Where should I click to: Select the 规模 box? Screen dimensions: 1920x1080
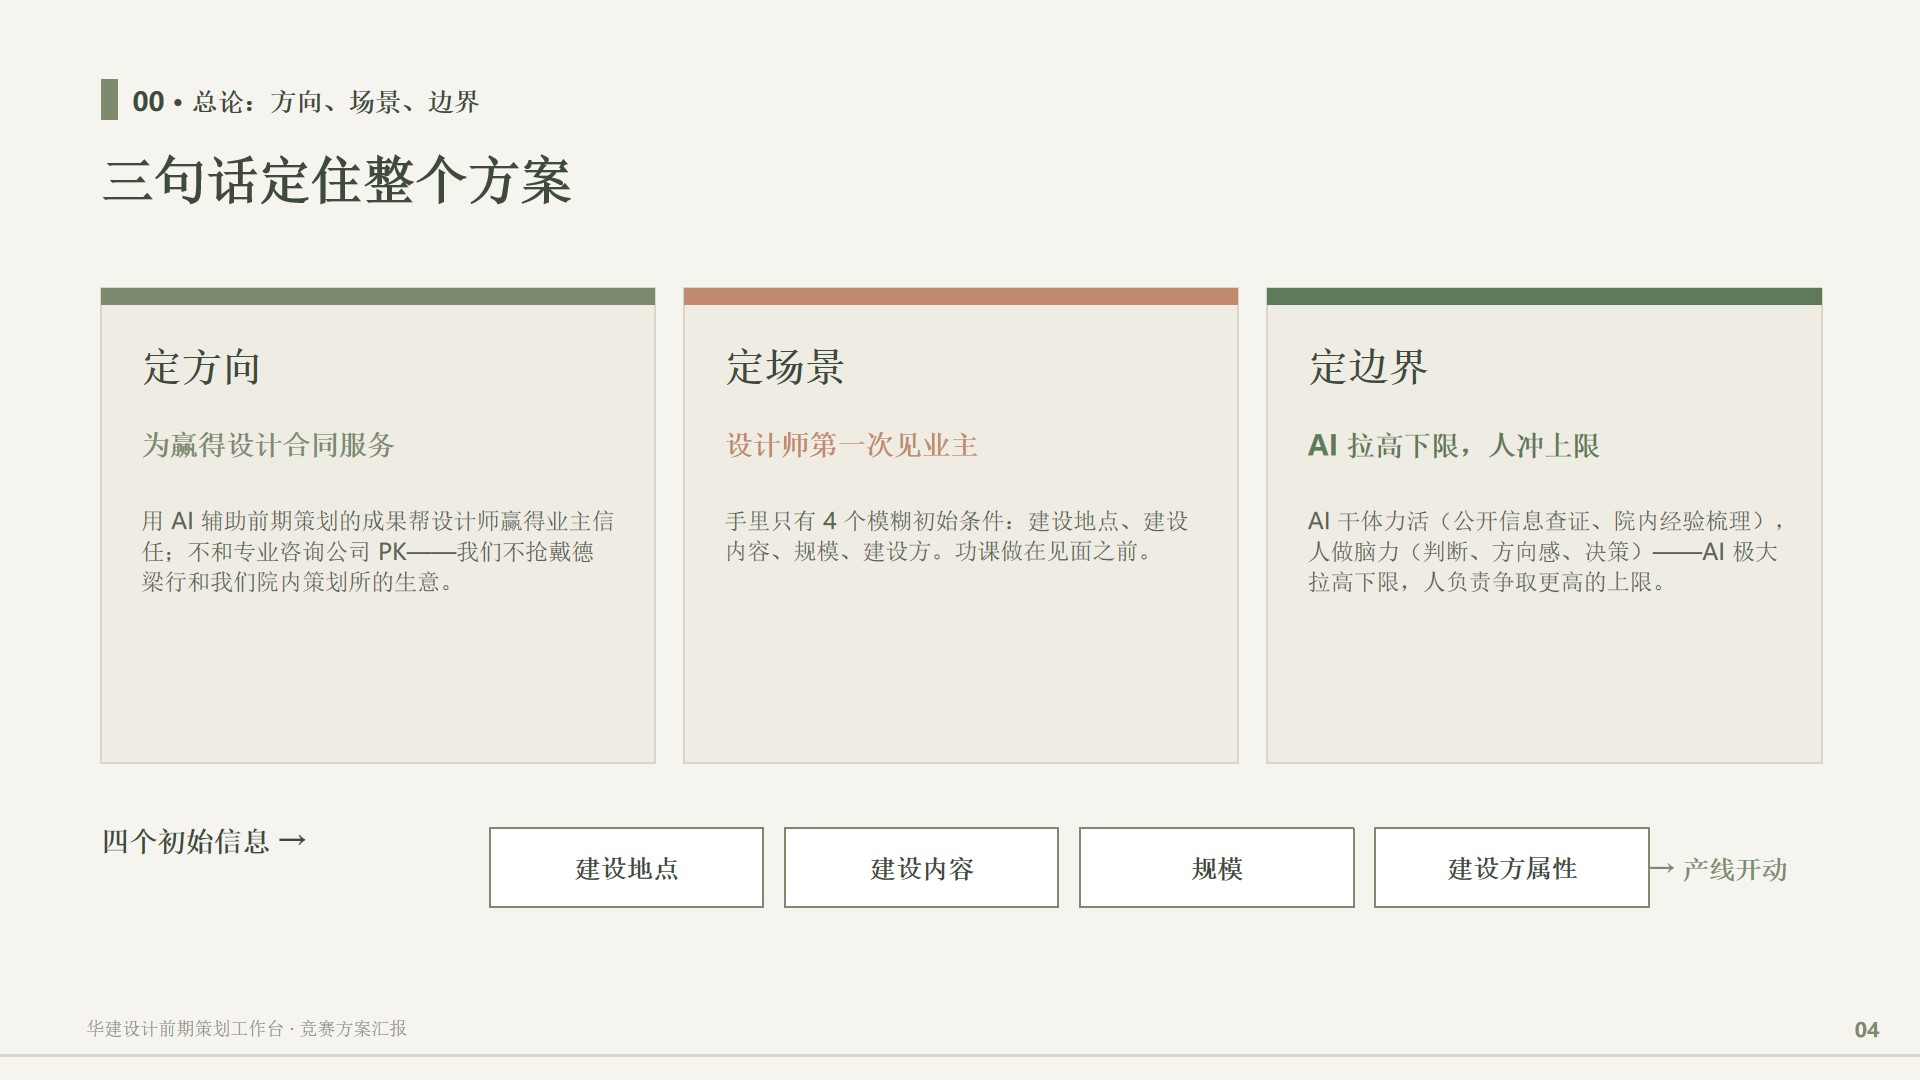pos(1217,868)
